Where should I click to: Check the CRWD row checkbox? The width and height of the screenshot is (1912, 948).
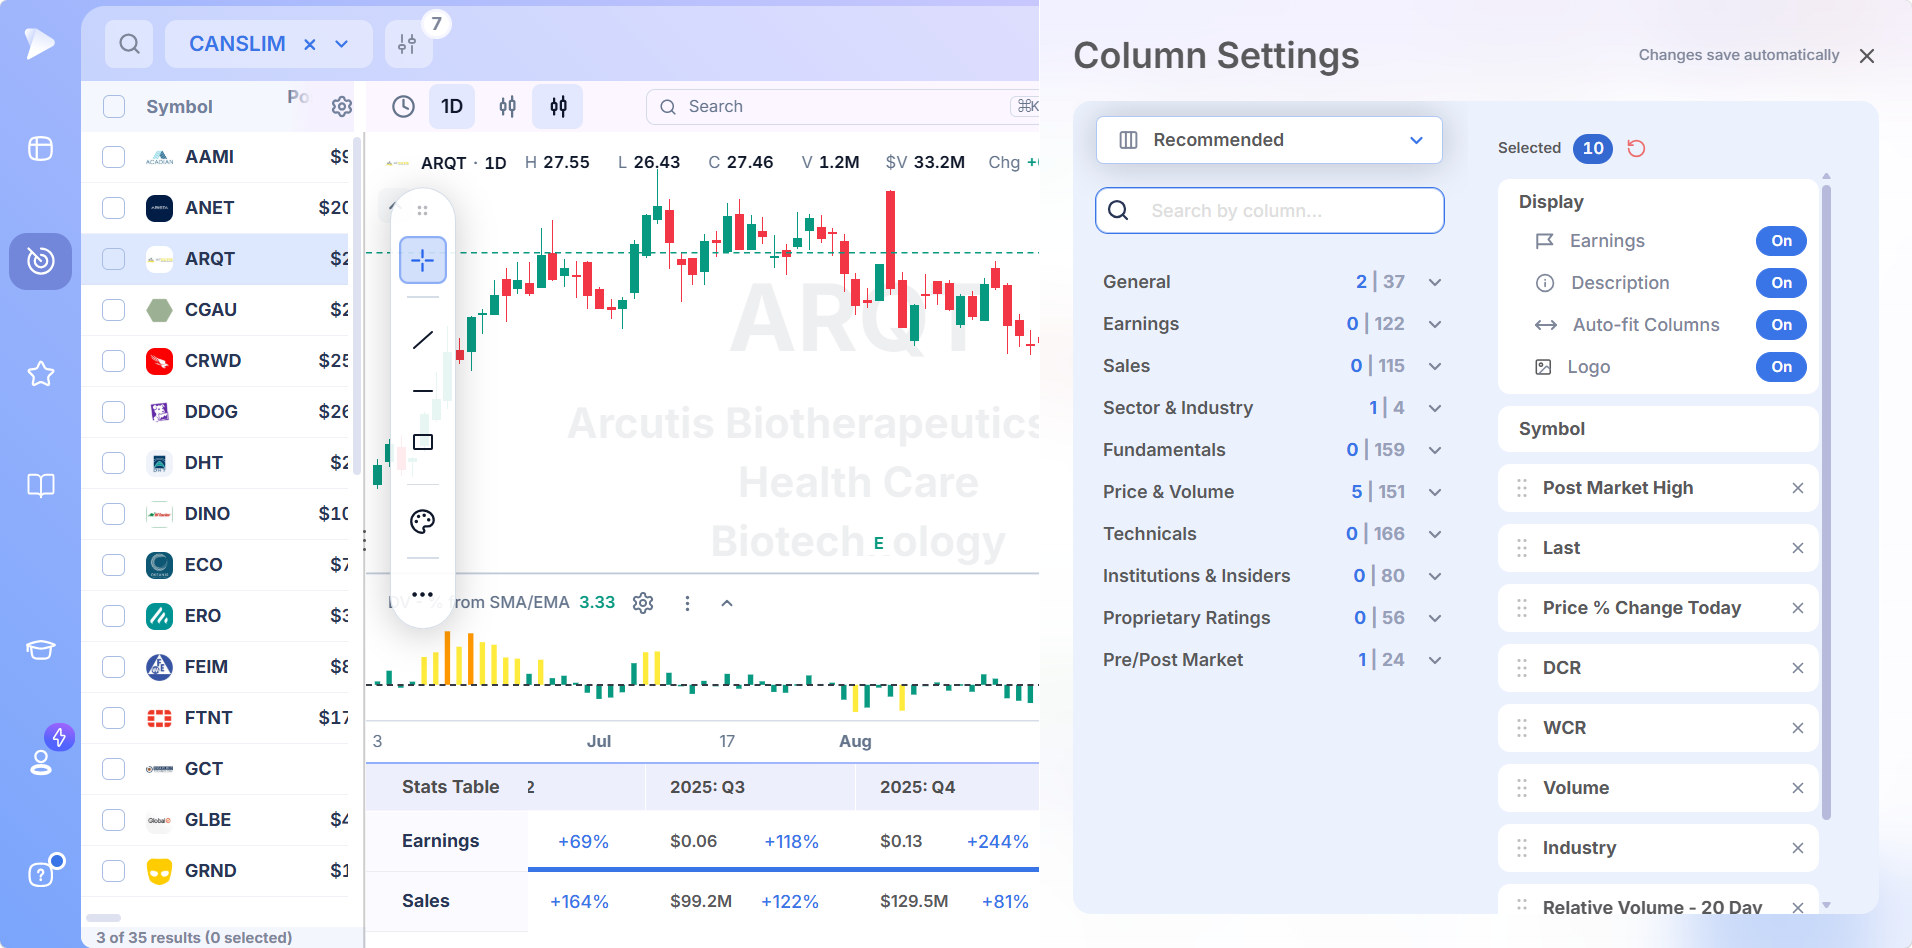coord(114,361)
